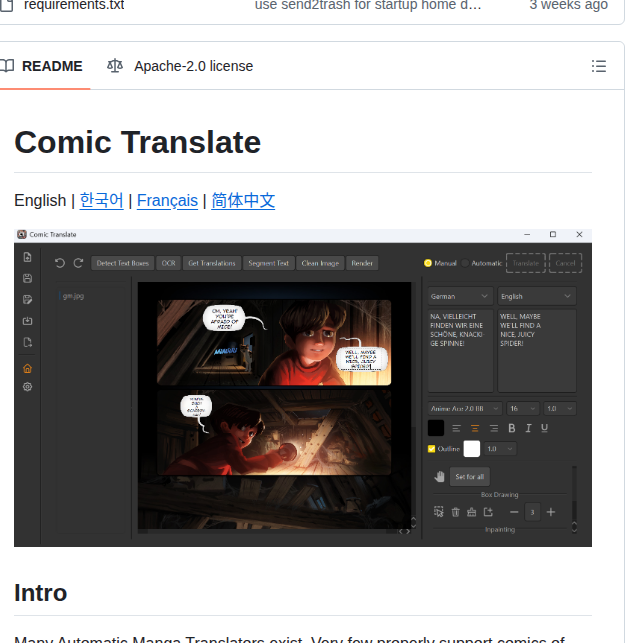Toggle Italic text formatting
Image resolution: width=643 pixels, height=643 pixels.
click(x=528, y=428)
